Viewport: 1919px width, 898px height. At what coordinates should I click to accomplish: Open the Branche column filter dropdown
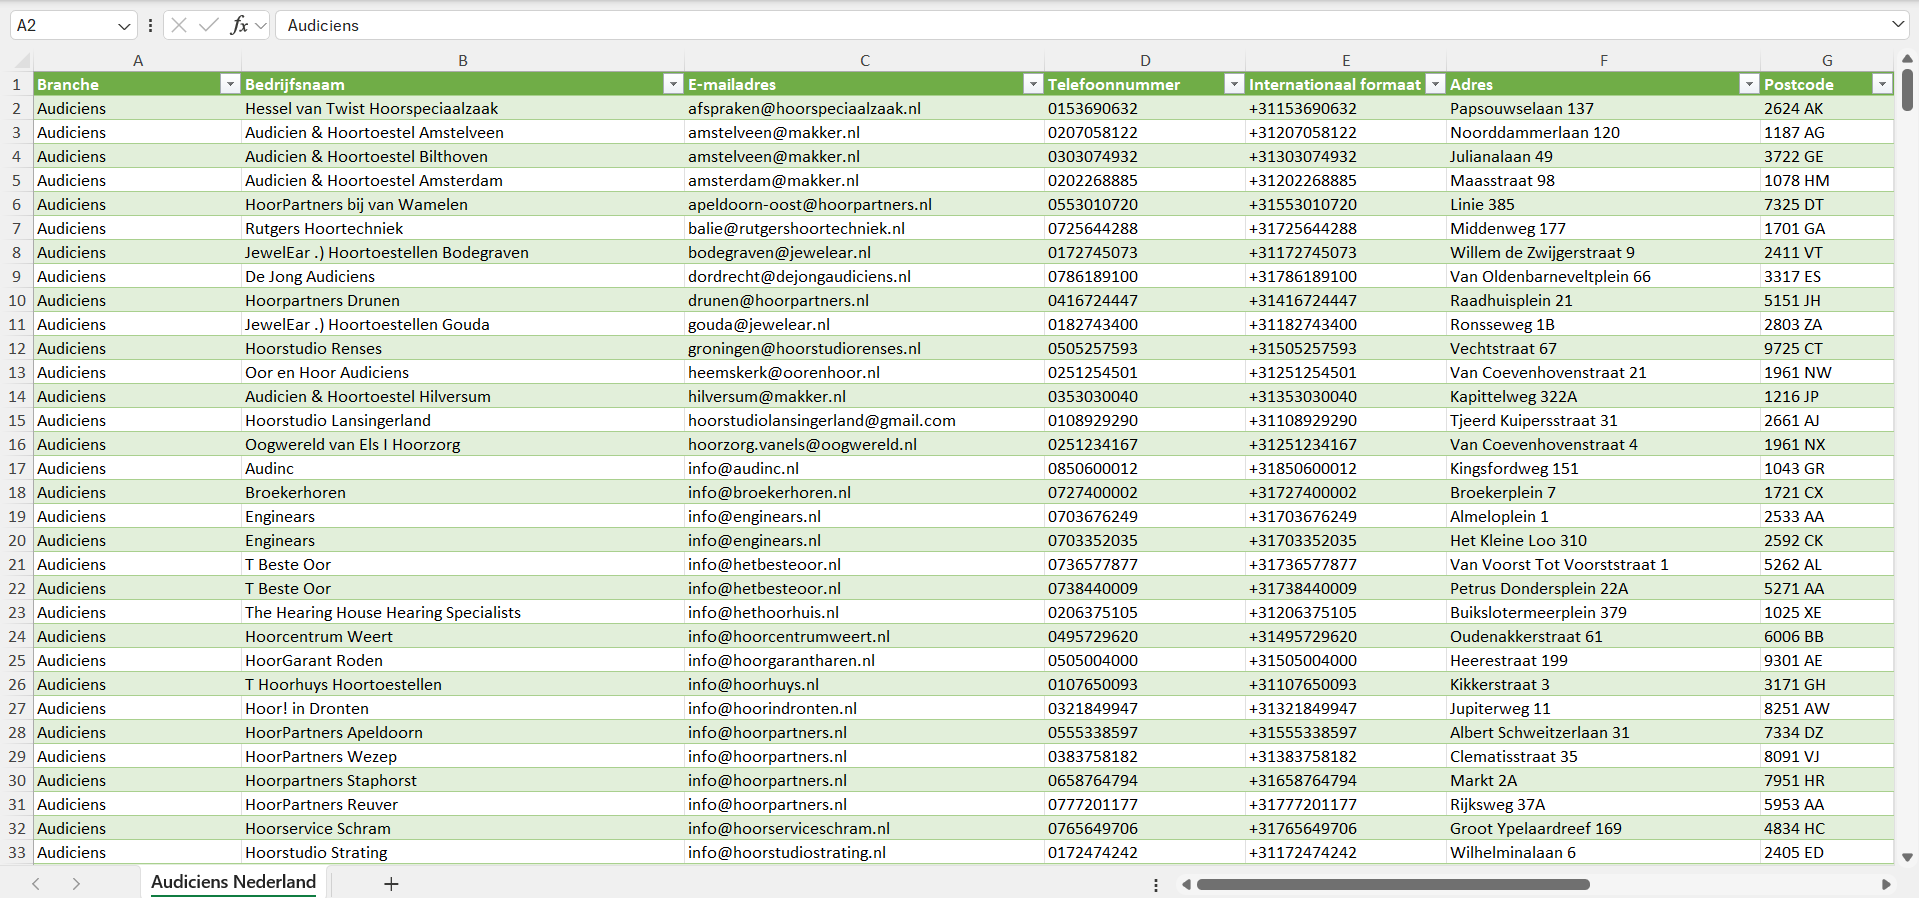point(230,84)
